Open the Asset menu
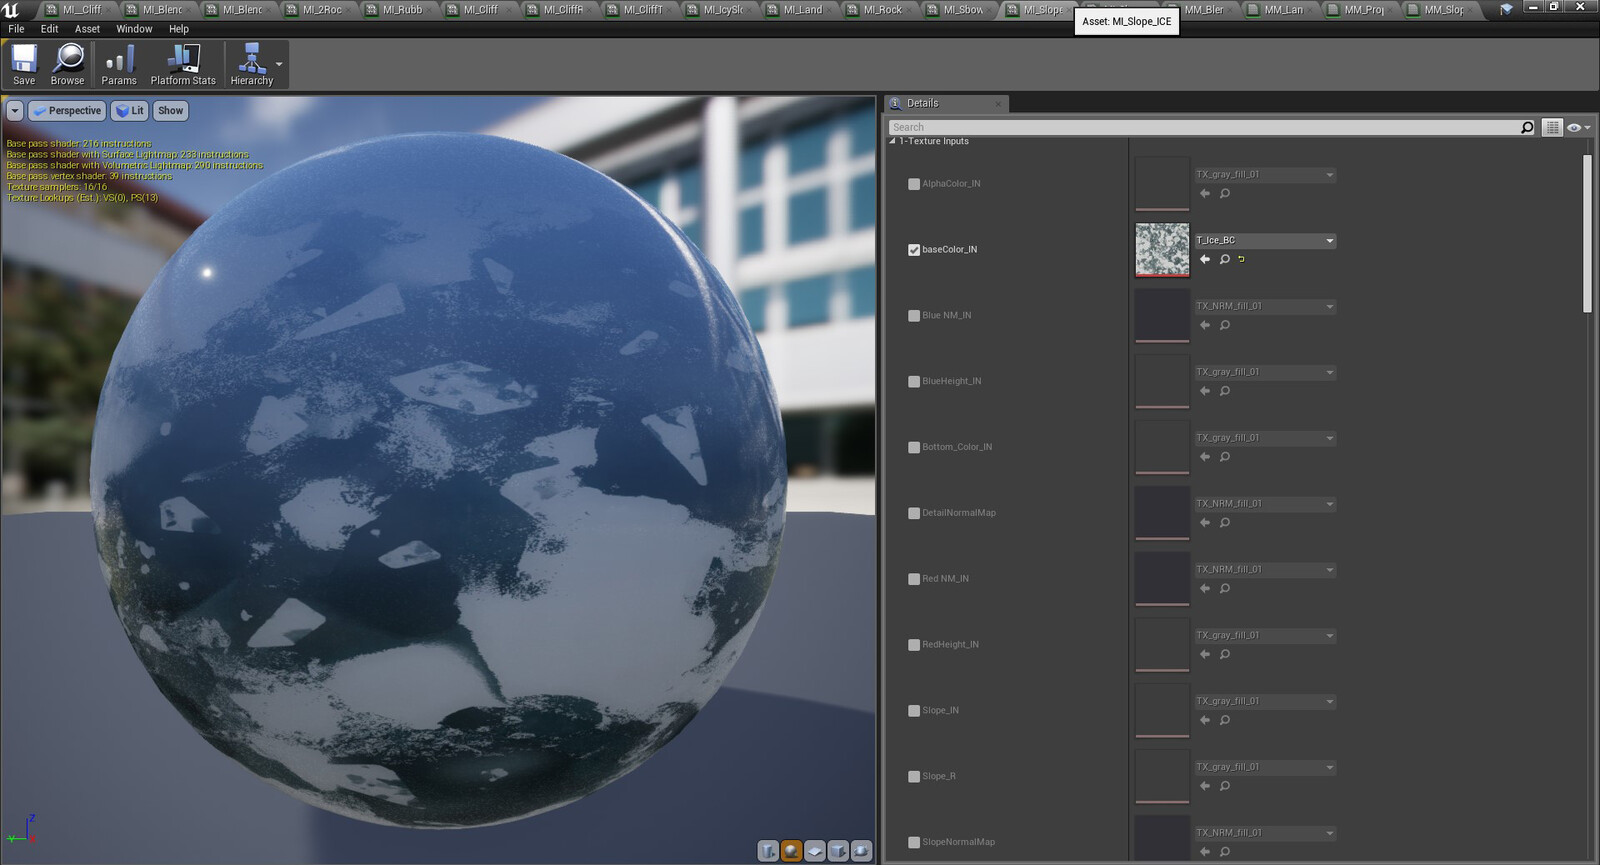 coord(87,29)
